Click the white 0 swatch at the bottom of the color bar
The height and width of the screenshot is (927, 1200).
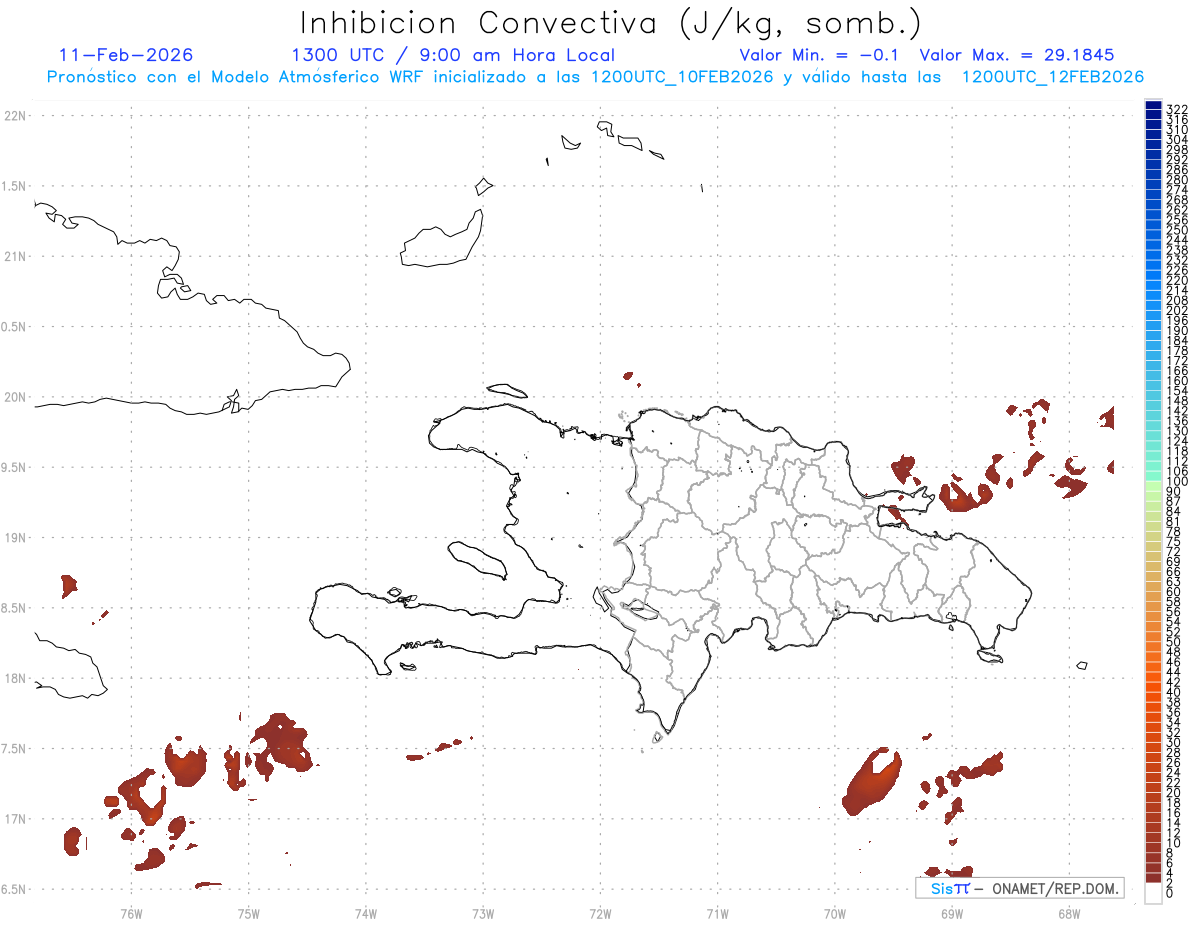coord(1153,894)
